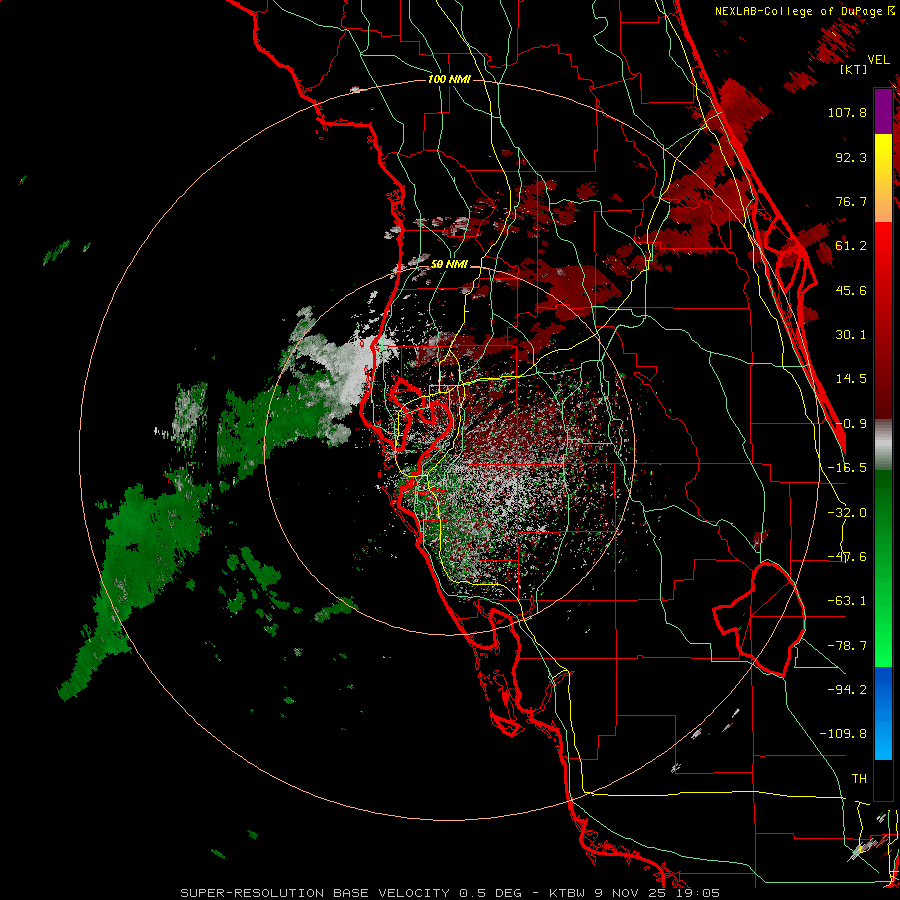Select the 14.5 value on velocity scale

click(851, 379)
